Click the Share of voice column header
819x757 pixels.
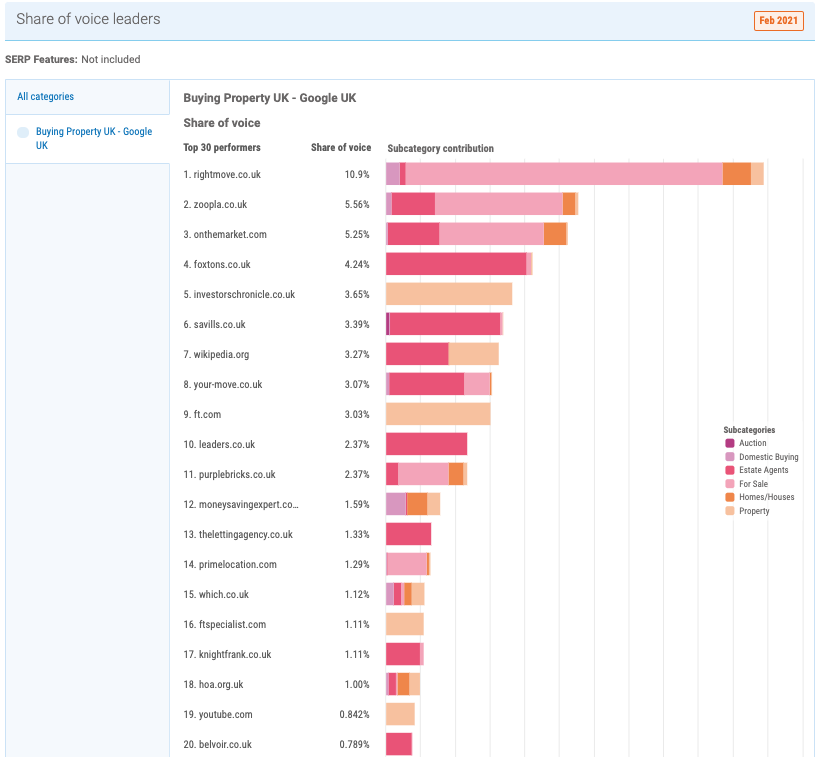pos(341,147)
